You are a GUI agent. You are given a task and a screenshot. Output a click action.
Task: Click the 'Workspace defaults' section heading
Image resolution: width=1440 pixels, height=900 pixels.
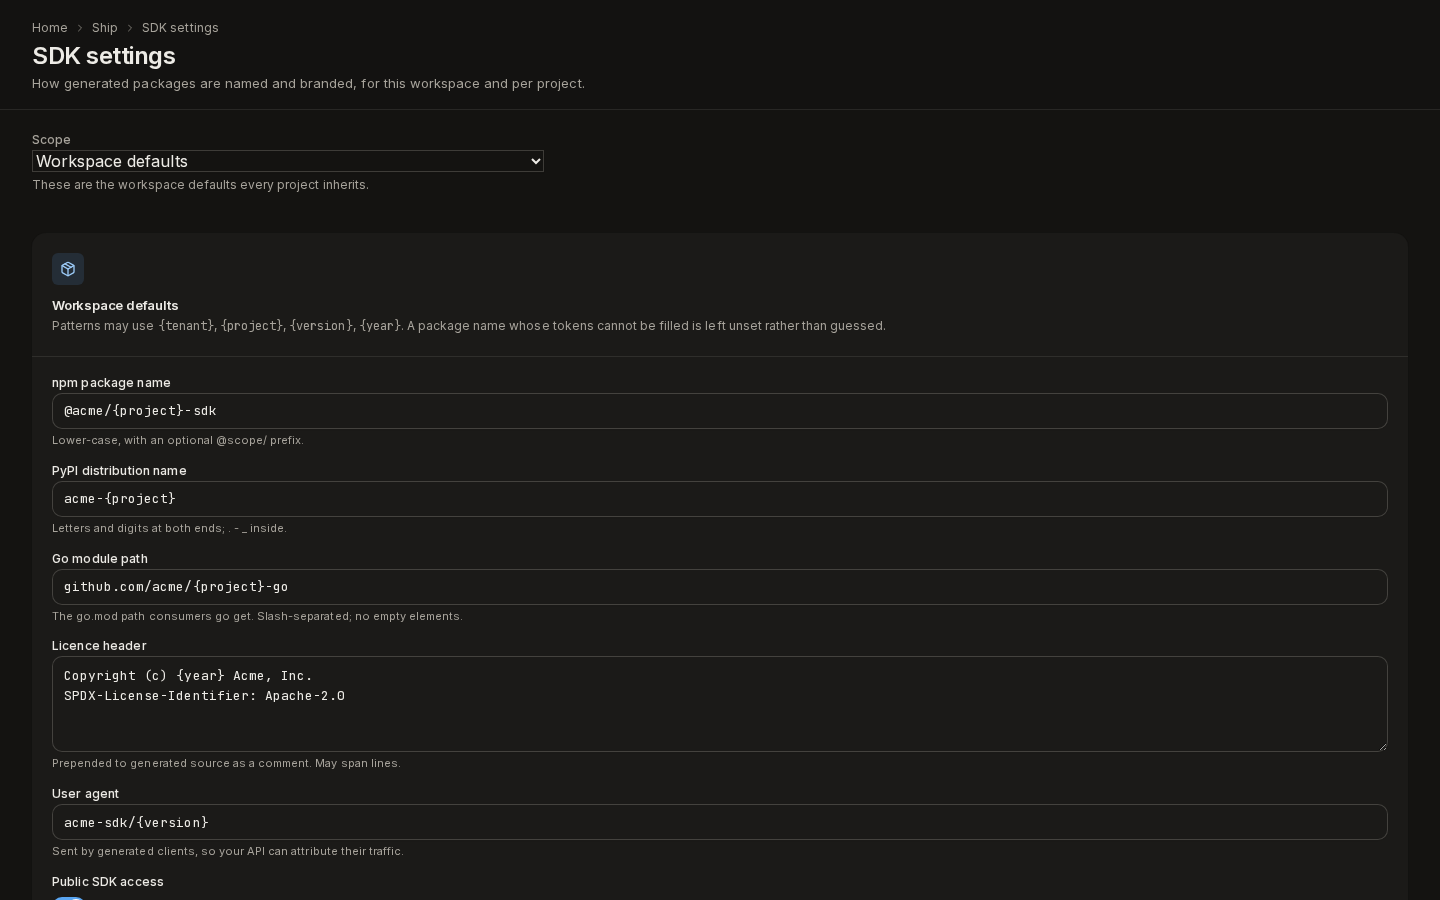pos(115,306)
